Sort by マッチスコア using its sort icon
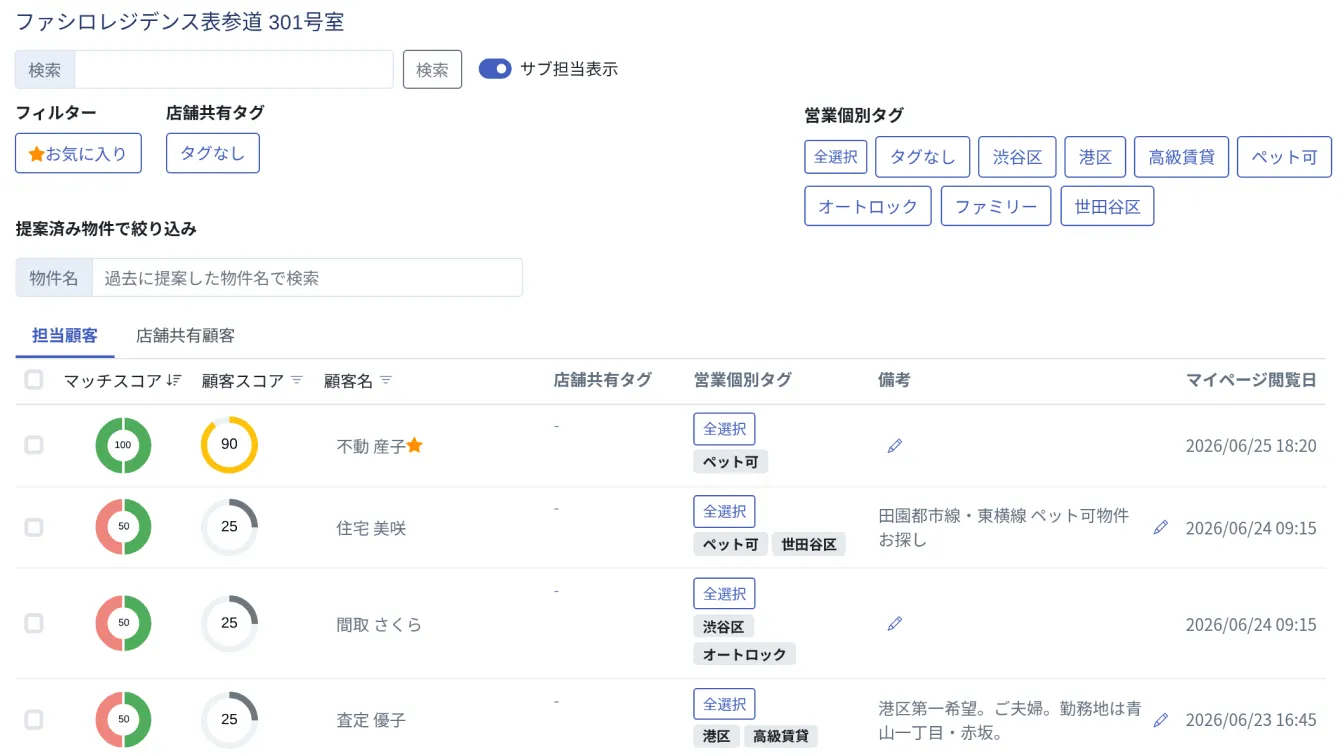1344x756 pixels. click(x=174, y=380)
